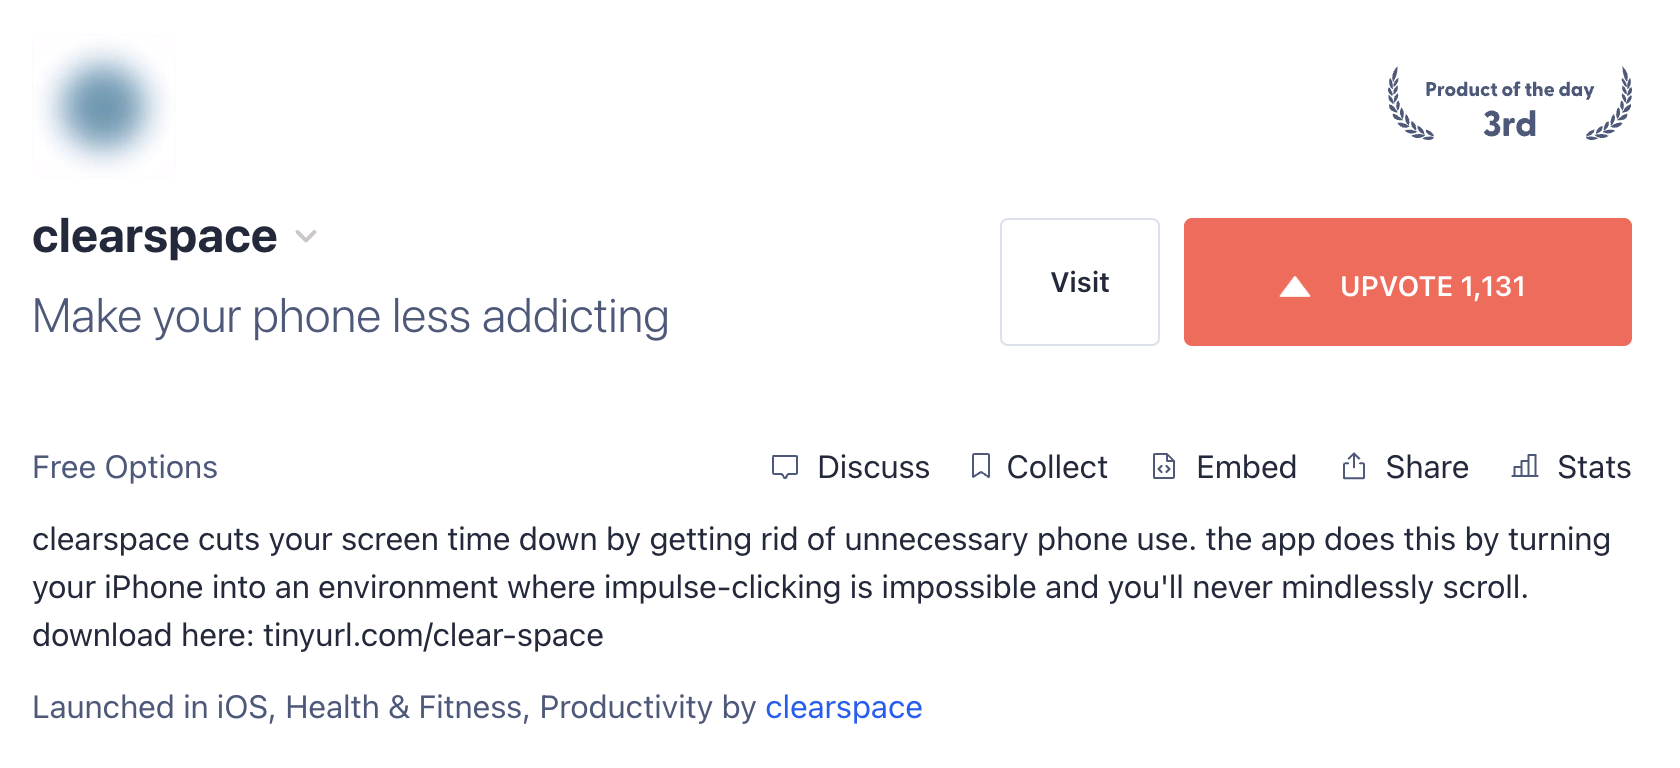
Task: Click the right laurel wreath icon
Action: click(x=1611, y=104)
